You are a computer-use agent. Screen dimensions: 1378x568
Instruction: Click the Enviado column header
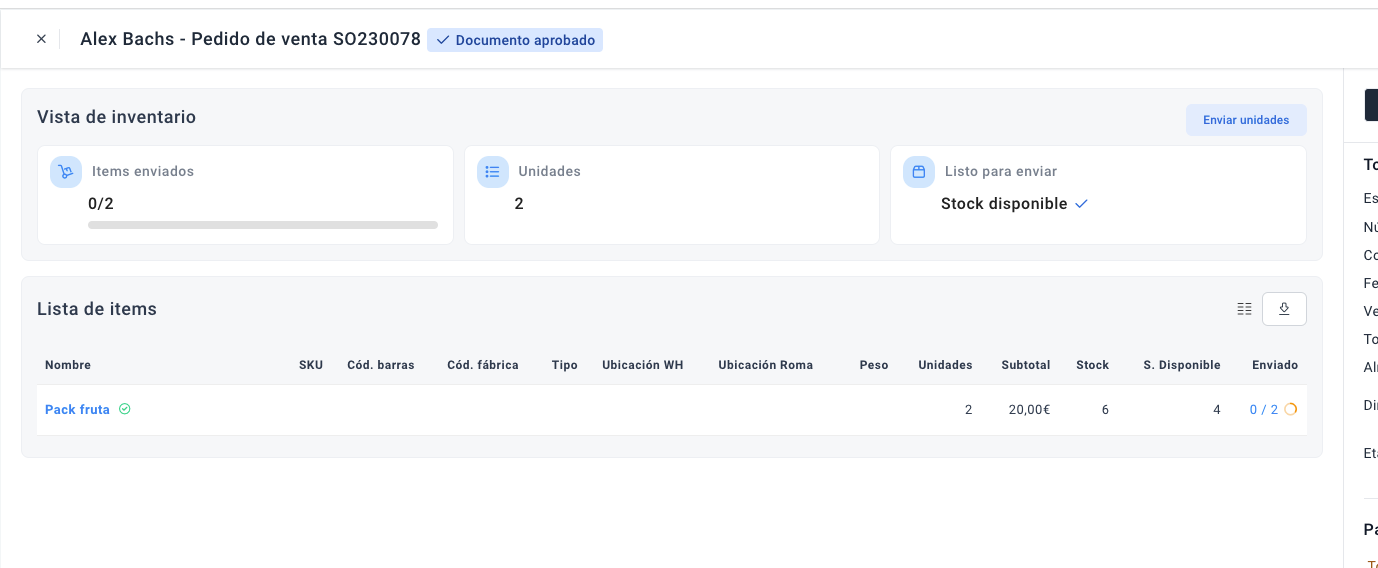(1274, 365)
